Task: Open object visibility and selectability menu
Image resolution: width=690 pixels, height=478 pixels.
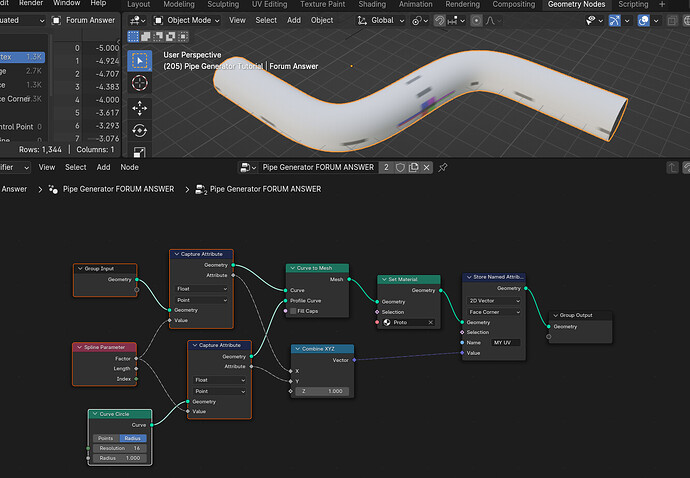Action: (x=594, y=20)
